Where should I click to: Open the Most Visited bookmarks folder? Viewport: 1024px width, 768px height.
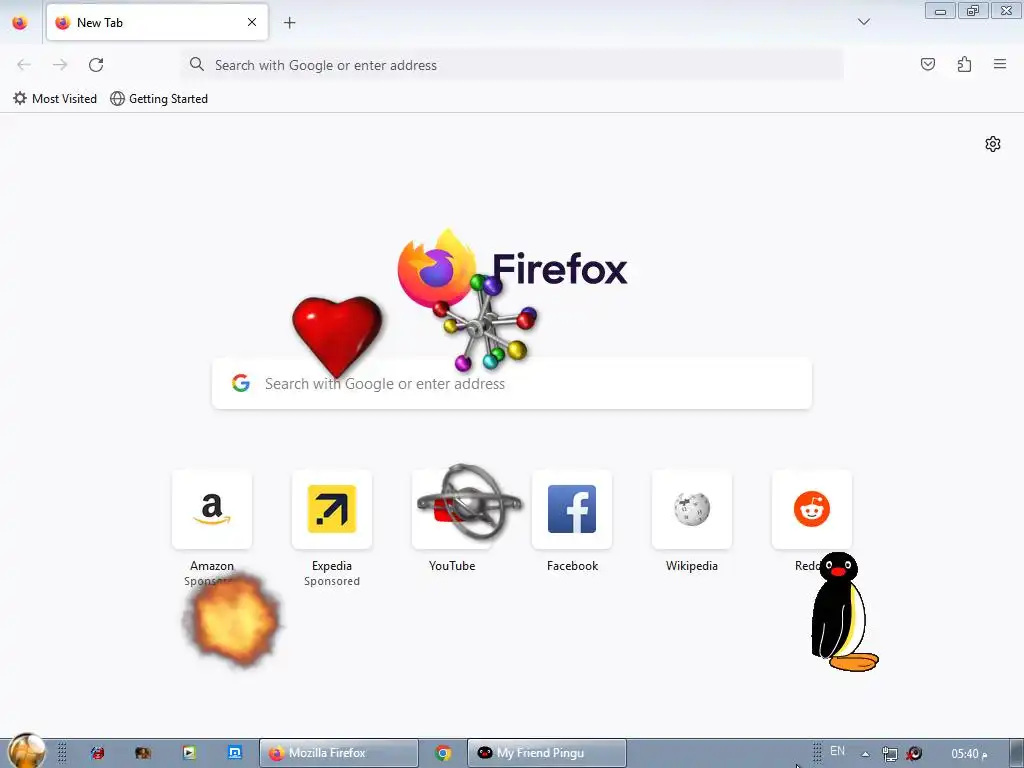(x=55, y=99)
